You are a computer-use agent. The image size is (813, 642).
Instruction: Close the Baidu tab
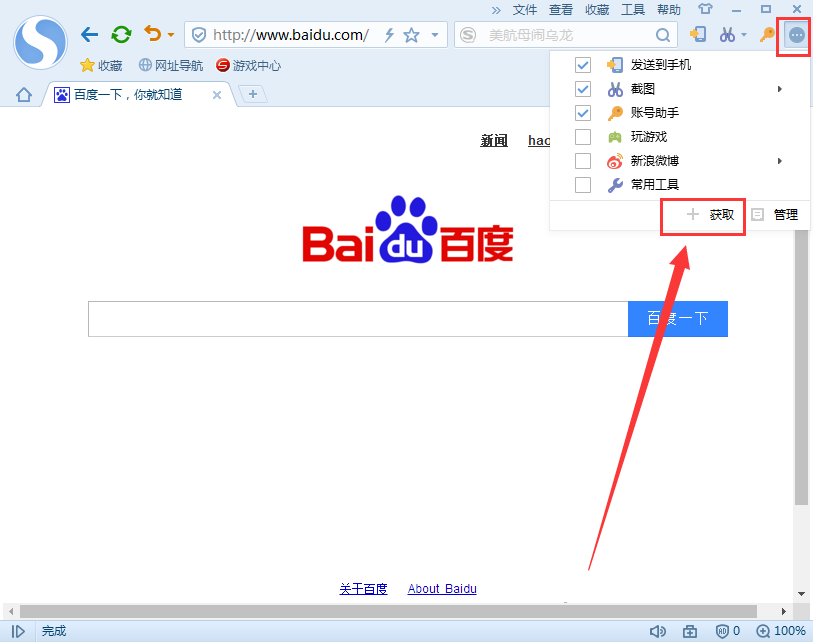pyautogui.click(x=217, y=95)
